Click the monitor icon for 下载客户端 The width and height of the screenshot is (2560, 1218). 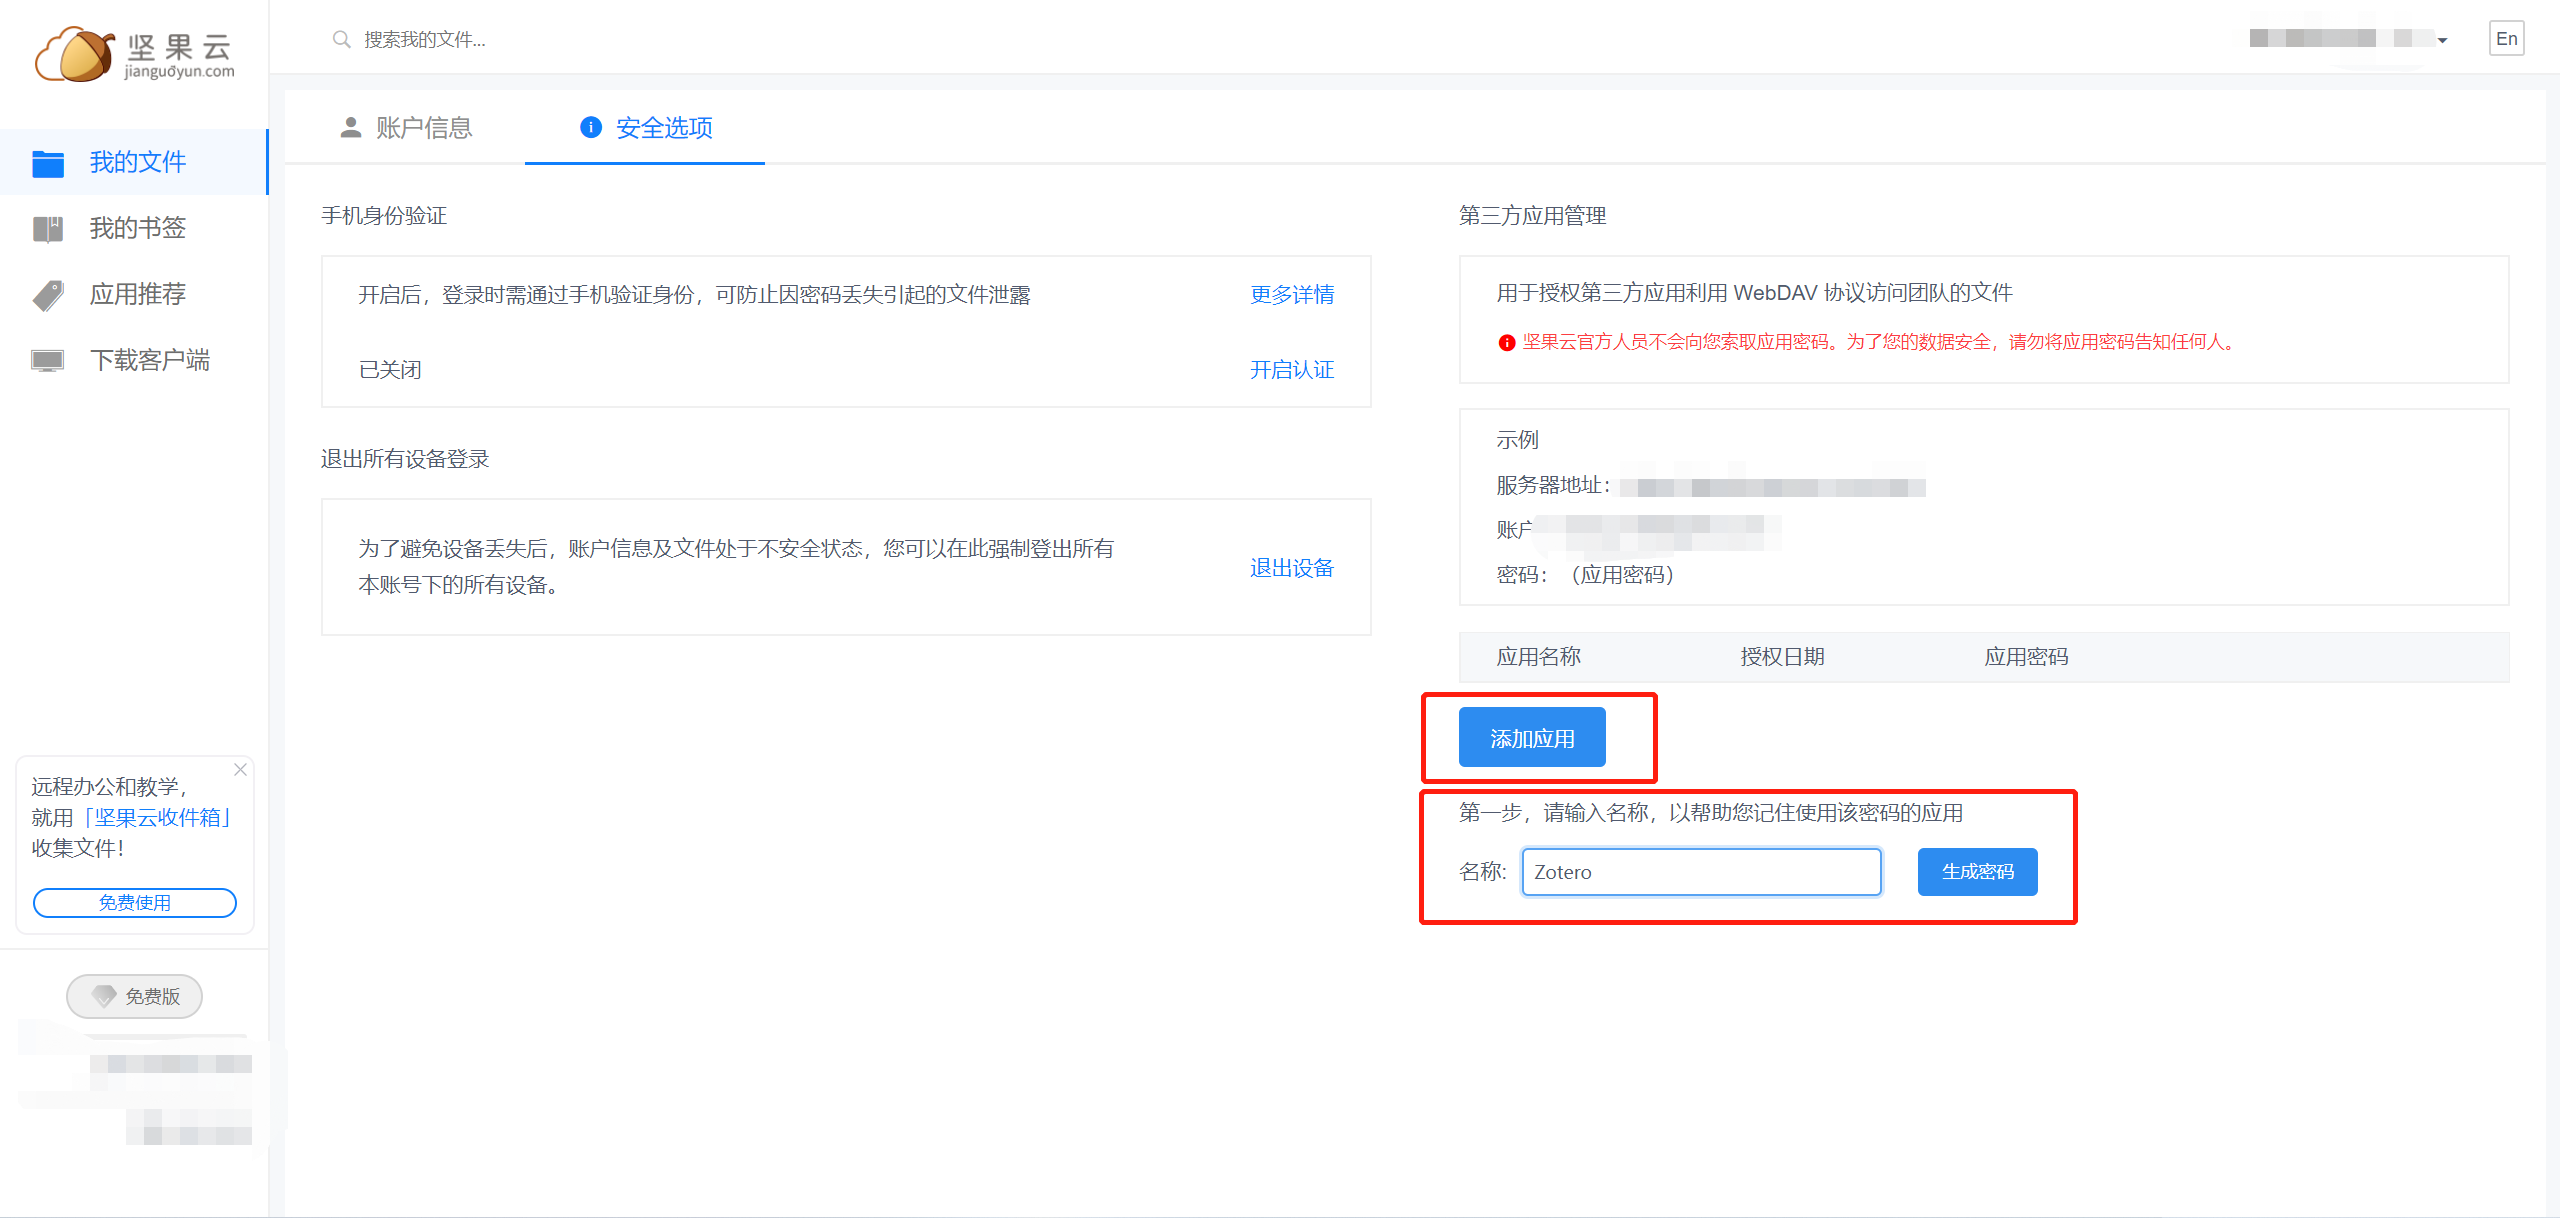[x=48, y=361]
